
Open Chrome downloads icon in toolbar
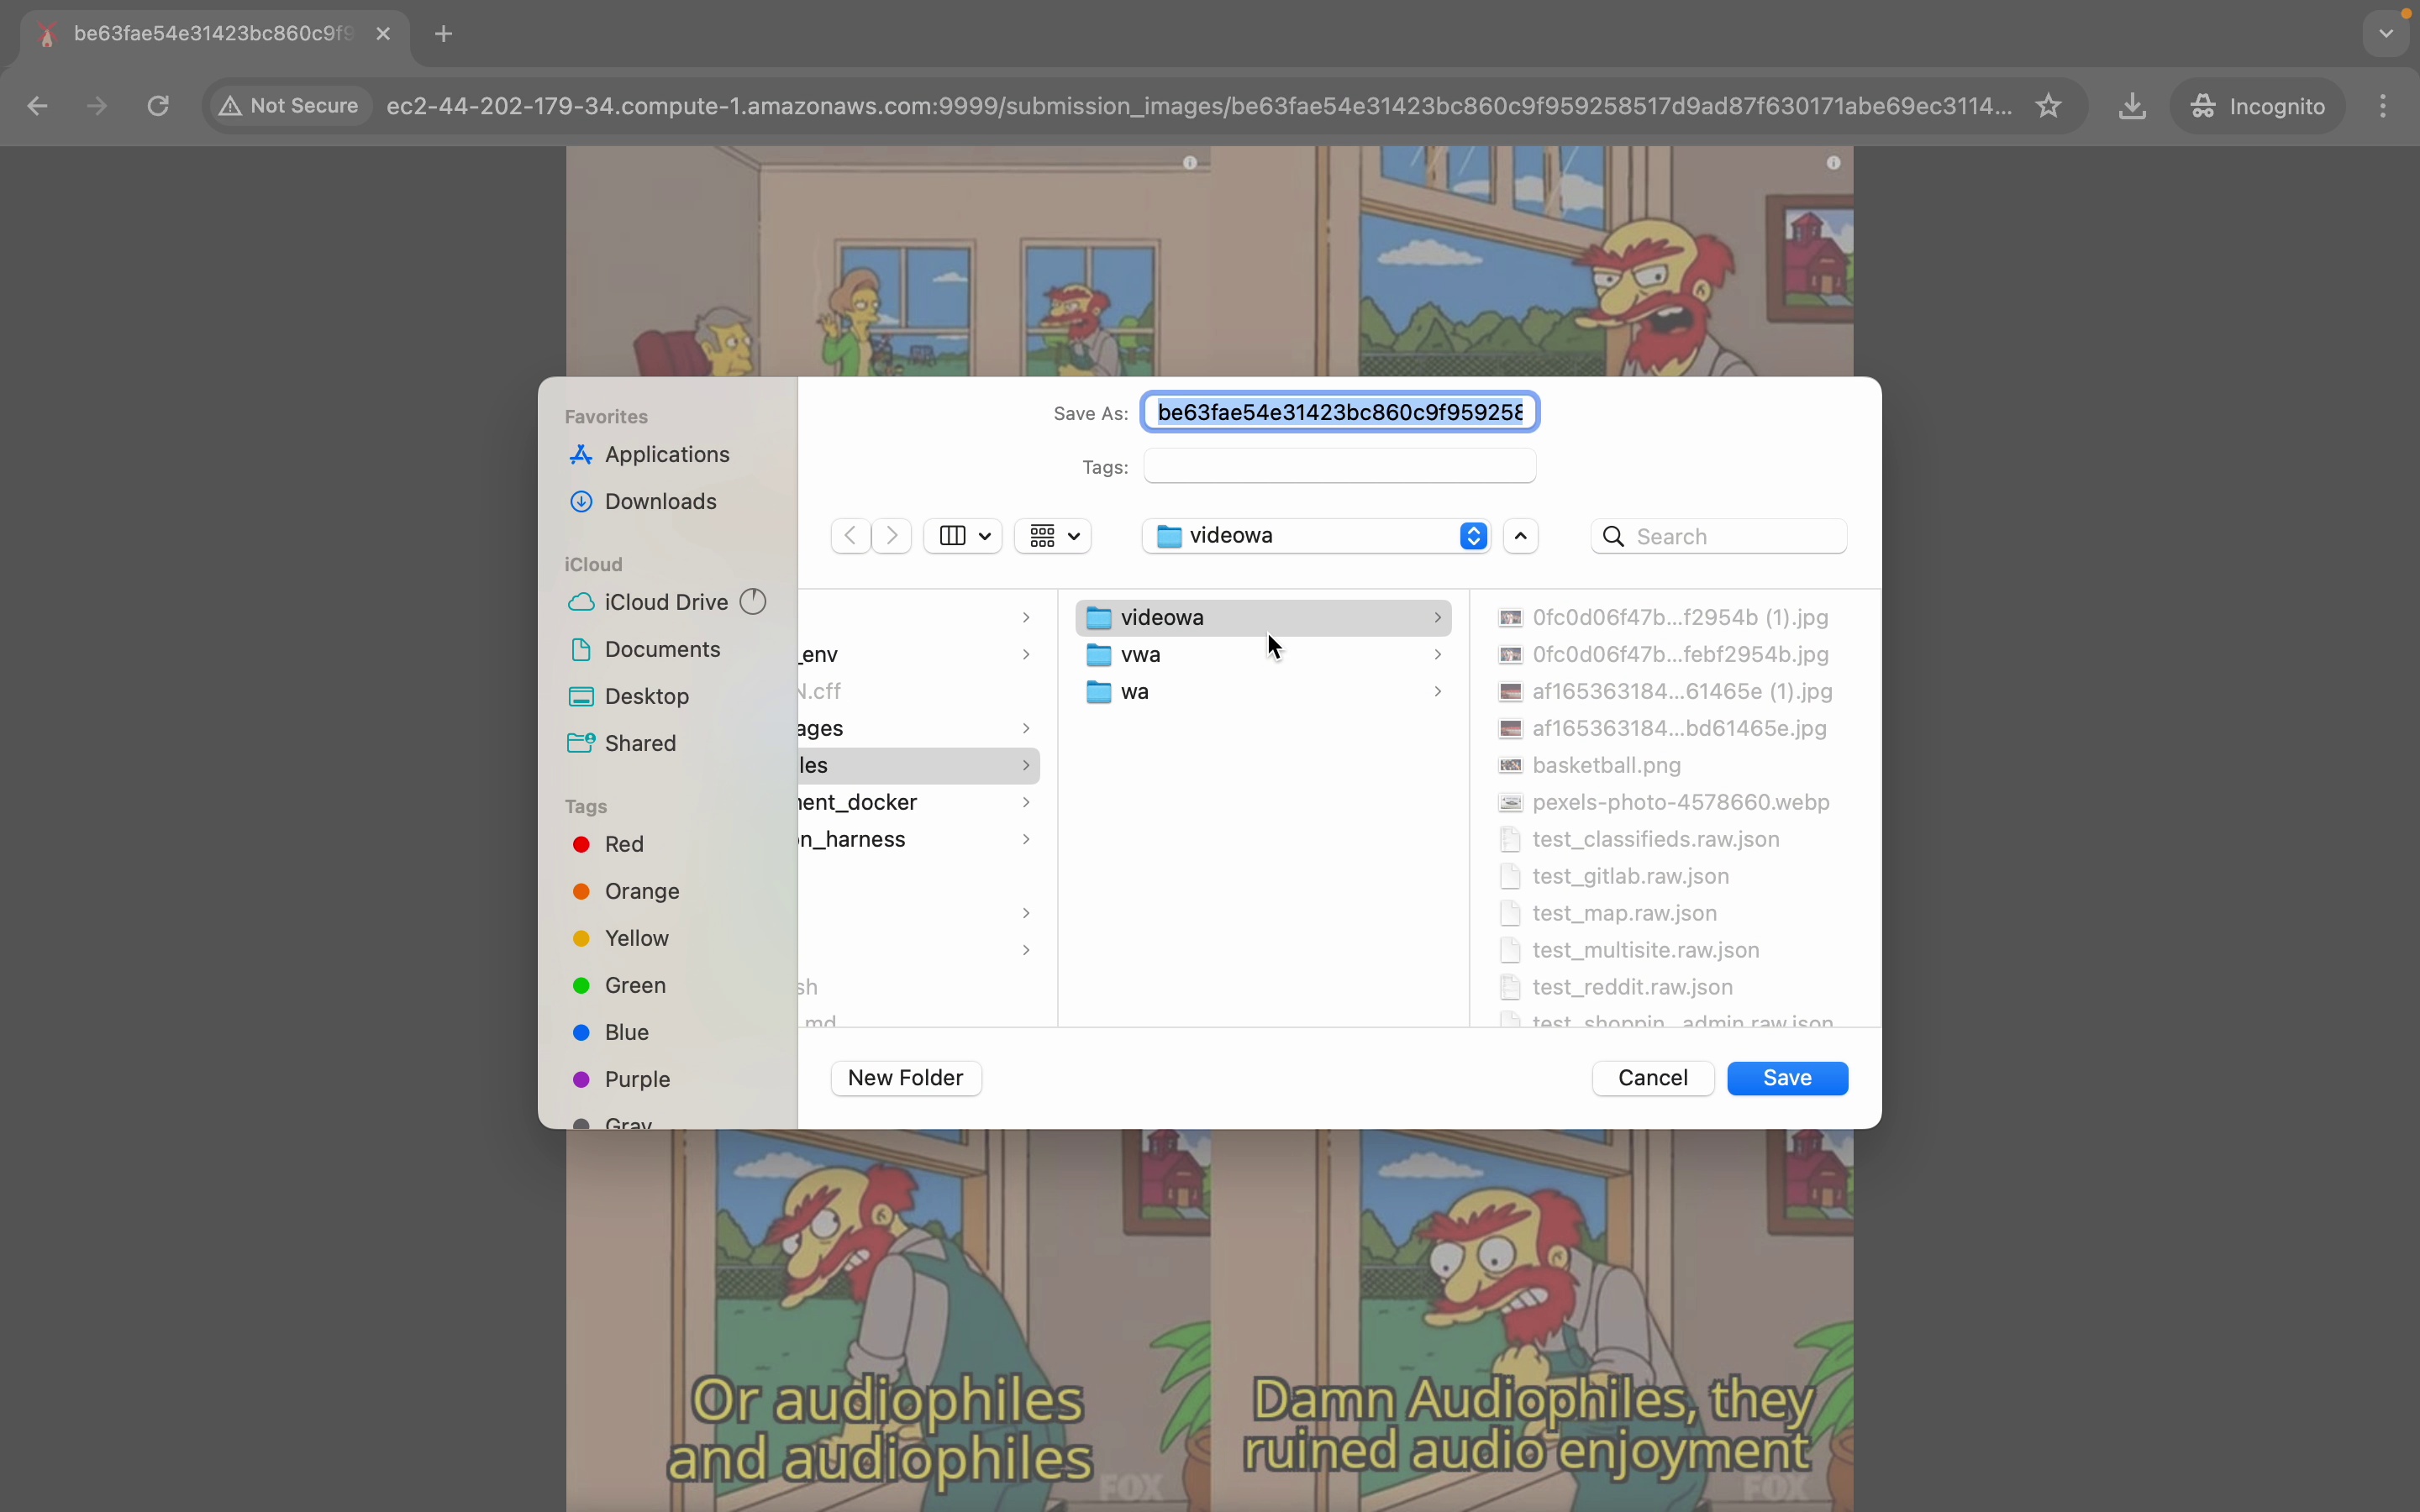[2132, 106]
